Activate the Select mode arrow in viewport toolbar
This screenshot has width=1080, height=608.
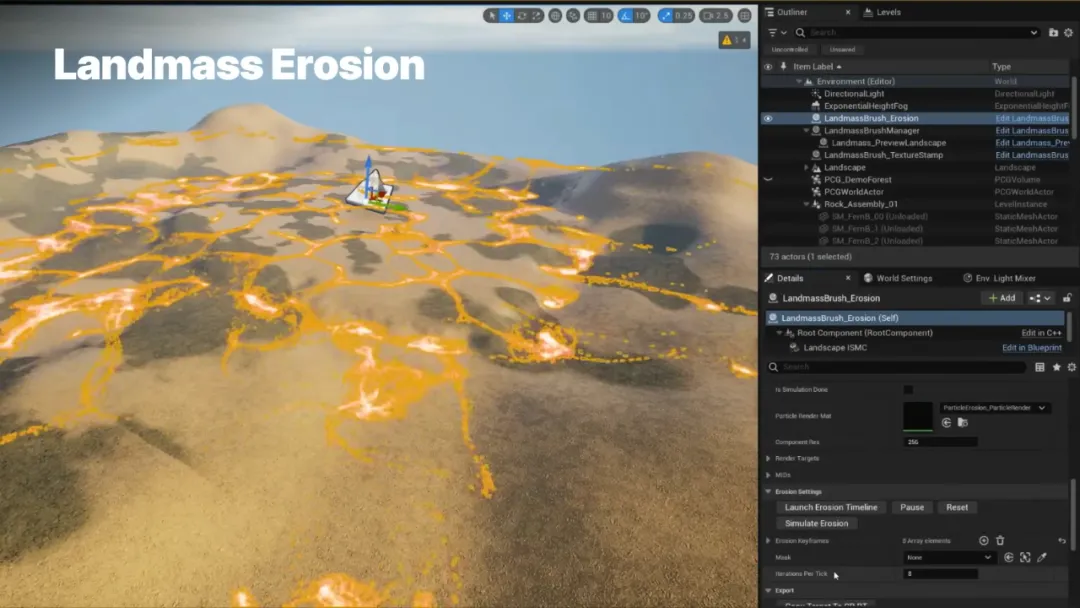(x=492, y=15)
